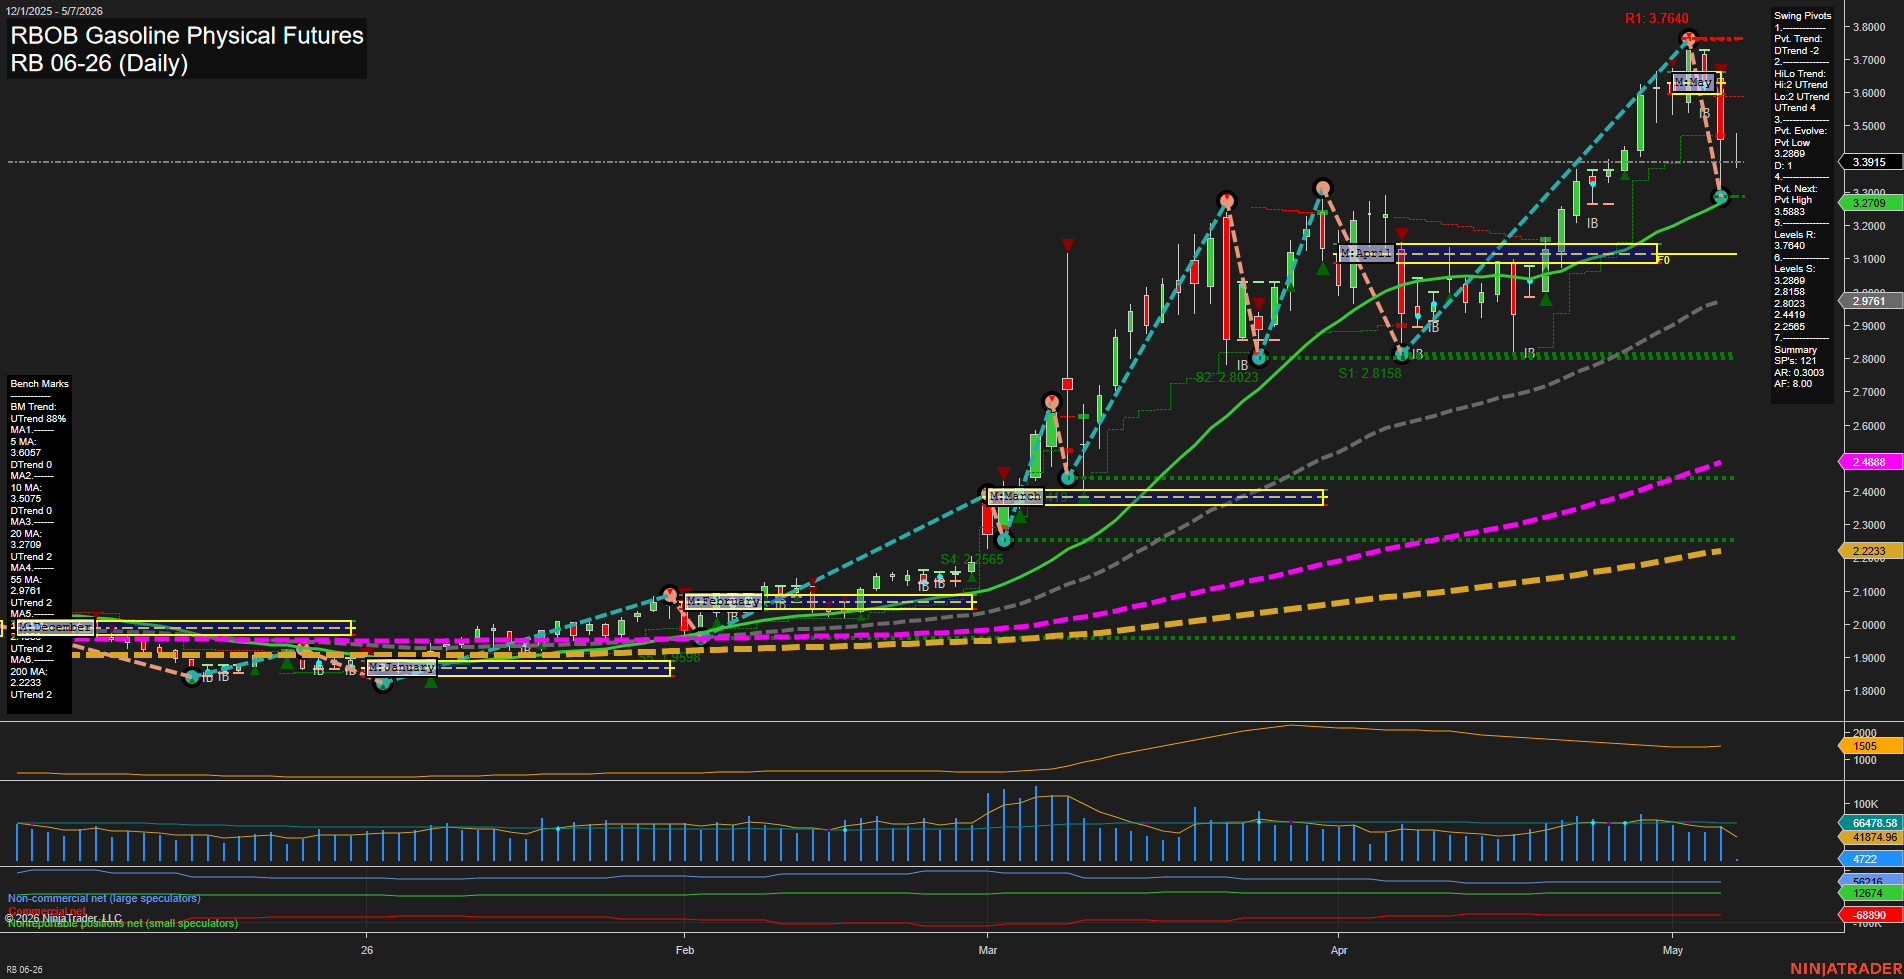Screen dimensions: 1904x979
Task: Click the M:May monthly range label
Action: 1694,82
